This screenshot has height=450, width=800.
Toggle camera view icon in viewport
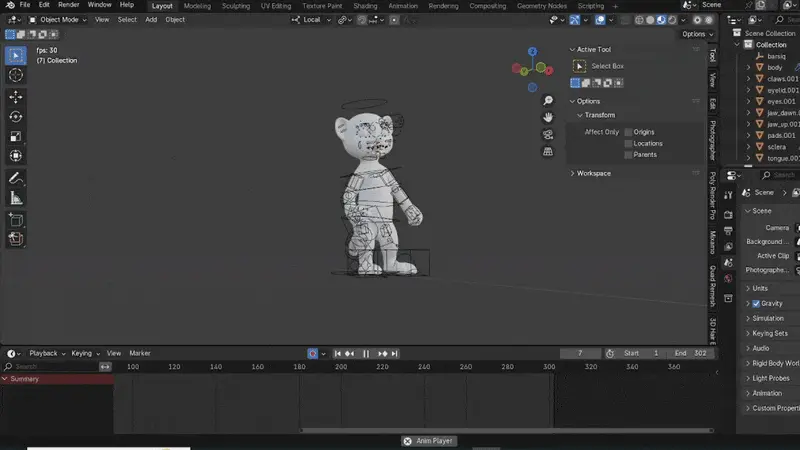pos(548,134)
